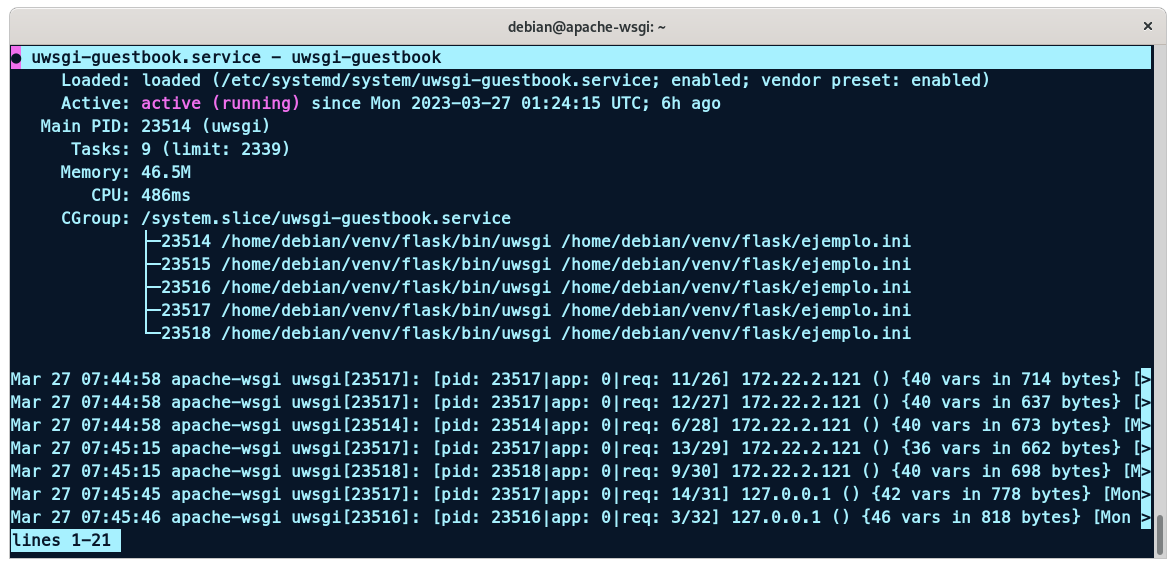Click the truncation arrow on req 3/32 line
1176x568 pixels.
[1145, 518]
